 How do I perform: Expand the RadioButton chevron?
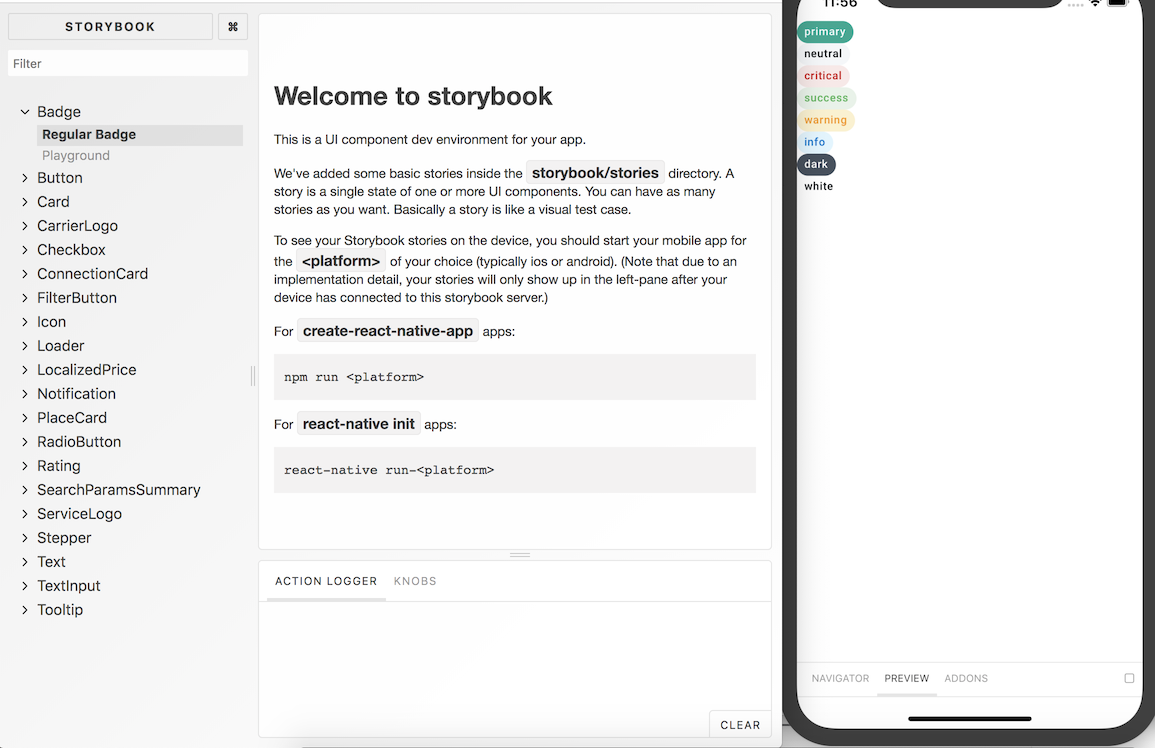(25, 442)
